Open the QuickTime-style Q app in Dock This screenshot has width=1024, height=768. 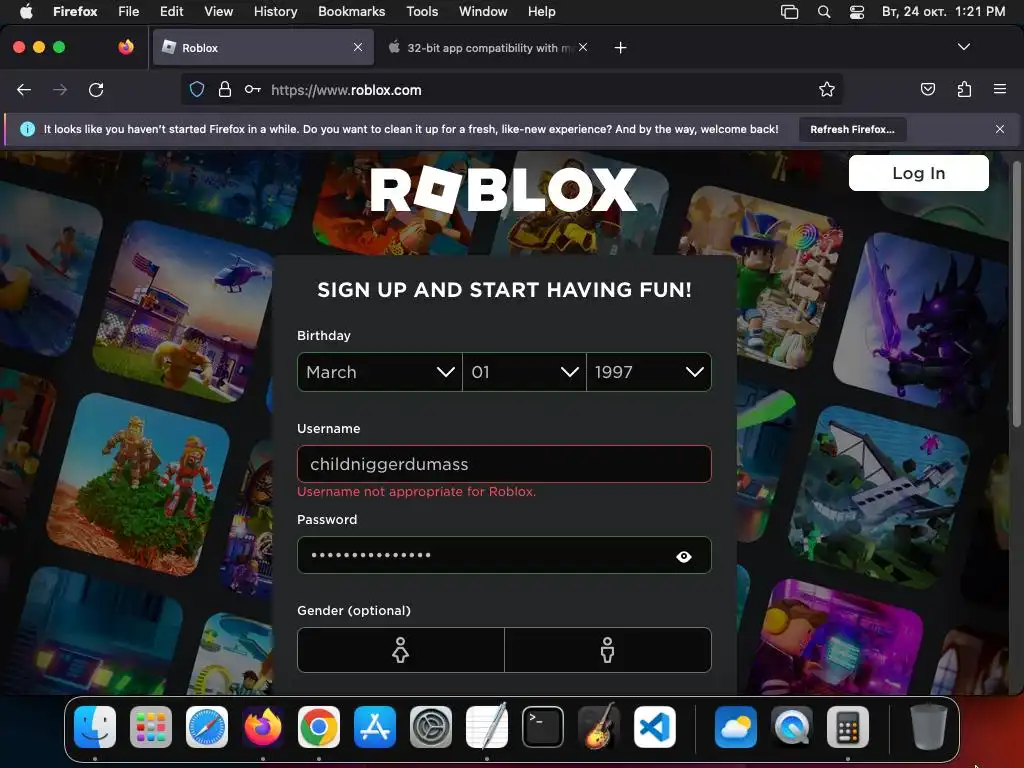pyautogui.click(x=792, y=727)
